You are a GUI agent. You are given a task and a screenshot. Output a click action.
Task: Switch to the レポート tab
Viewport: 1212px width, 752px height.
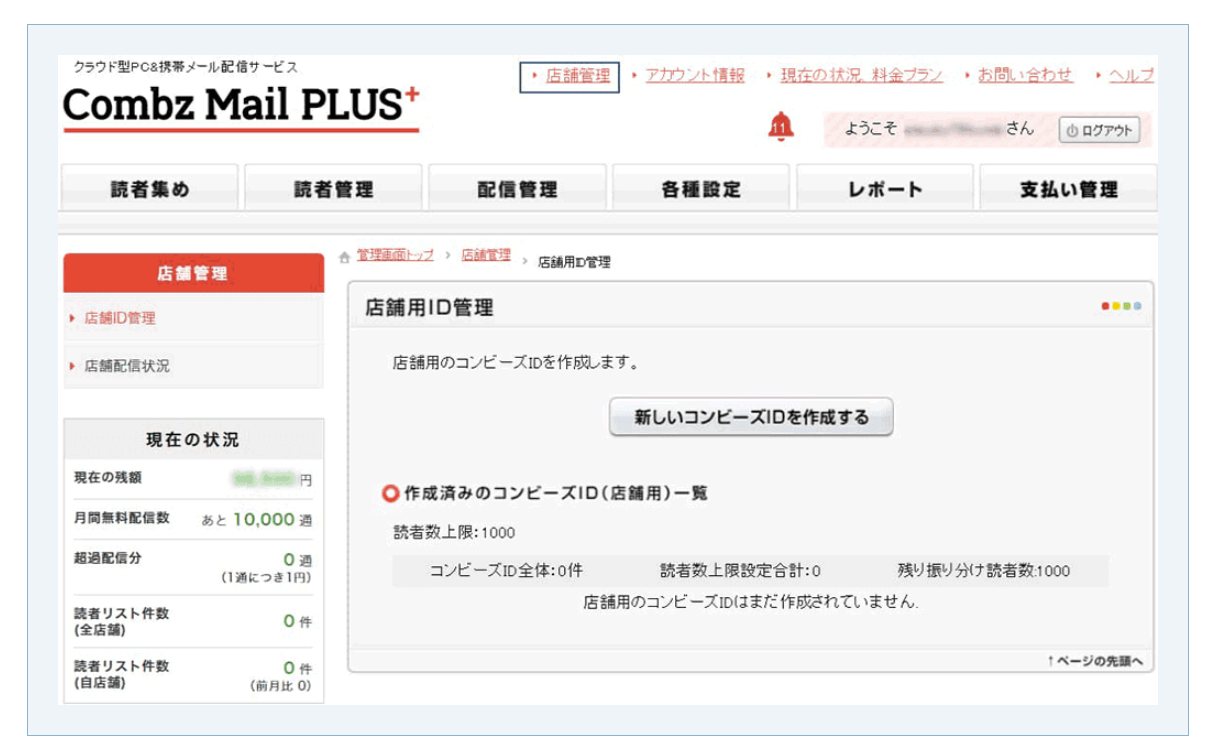click(x=880, y=188)
